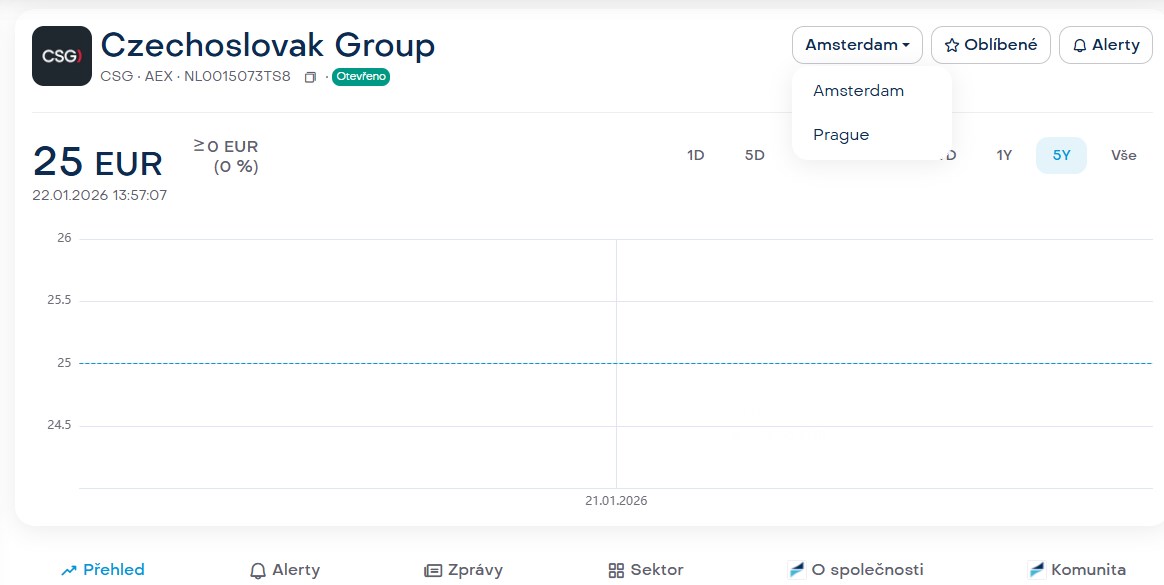Image resolution: width=1164 pixels, height=585 pixels.
Task: Click the grid icon next to Sektor
Action: [616, 570]
